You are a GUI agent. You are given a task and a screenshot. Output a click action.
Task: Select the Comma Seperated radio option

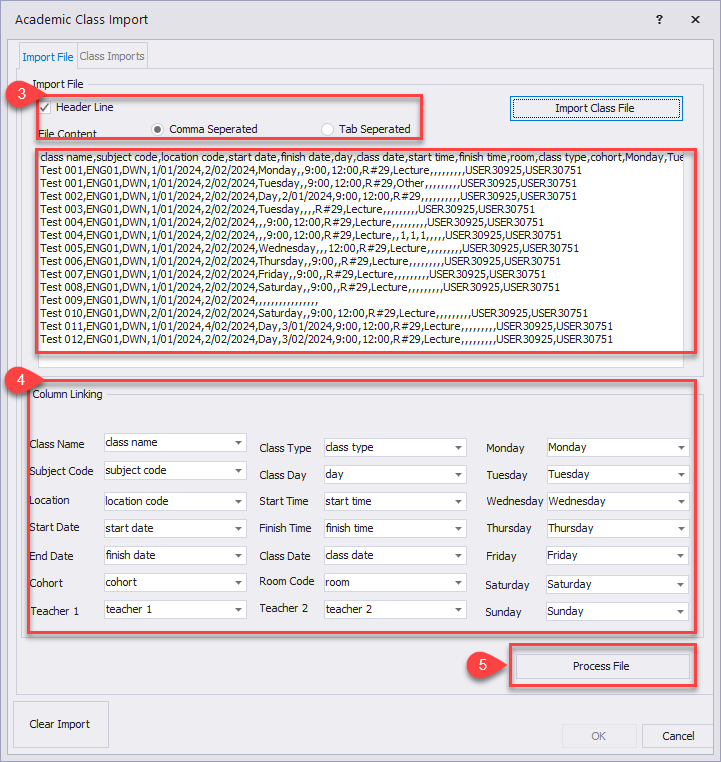point(158,129)
